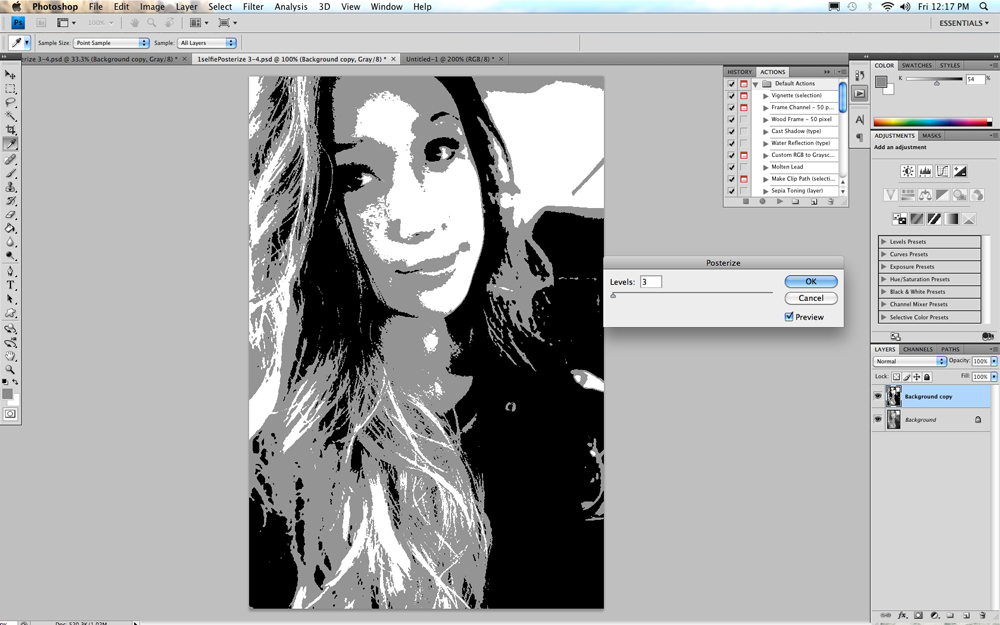Select the Magic Wand tool
1000x625 pixels.
point(10,116)
